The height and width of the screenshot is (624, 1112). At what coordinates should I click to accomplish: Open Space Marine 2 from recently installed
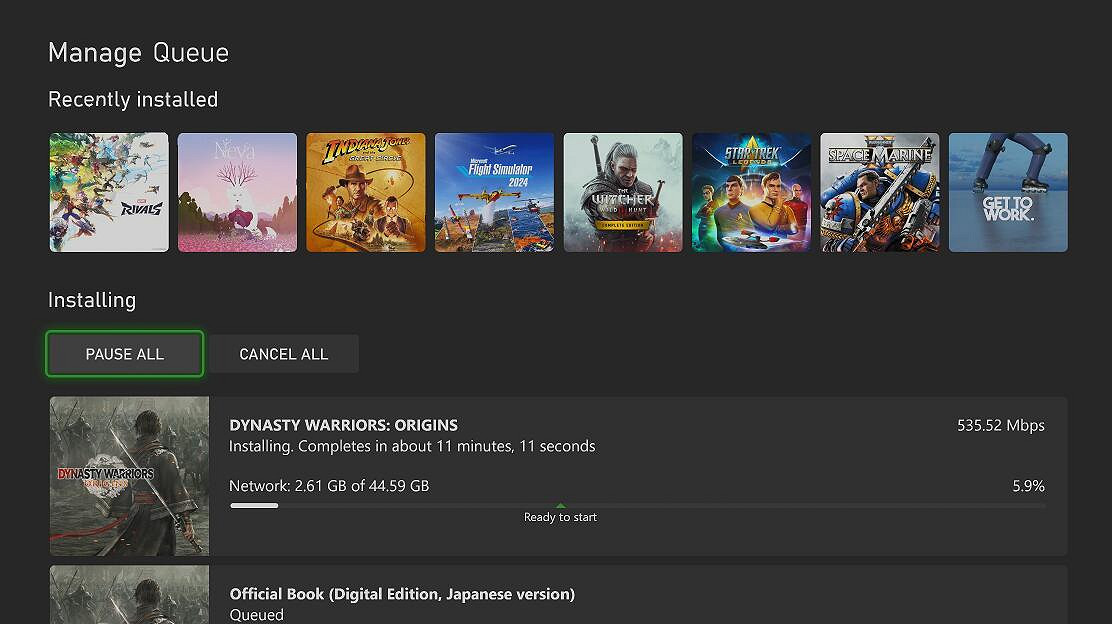tap(879, 192)
